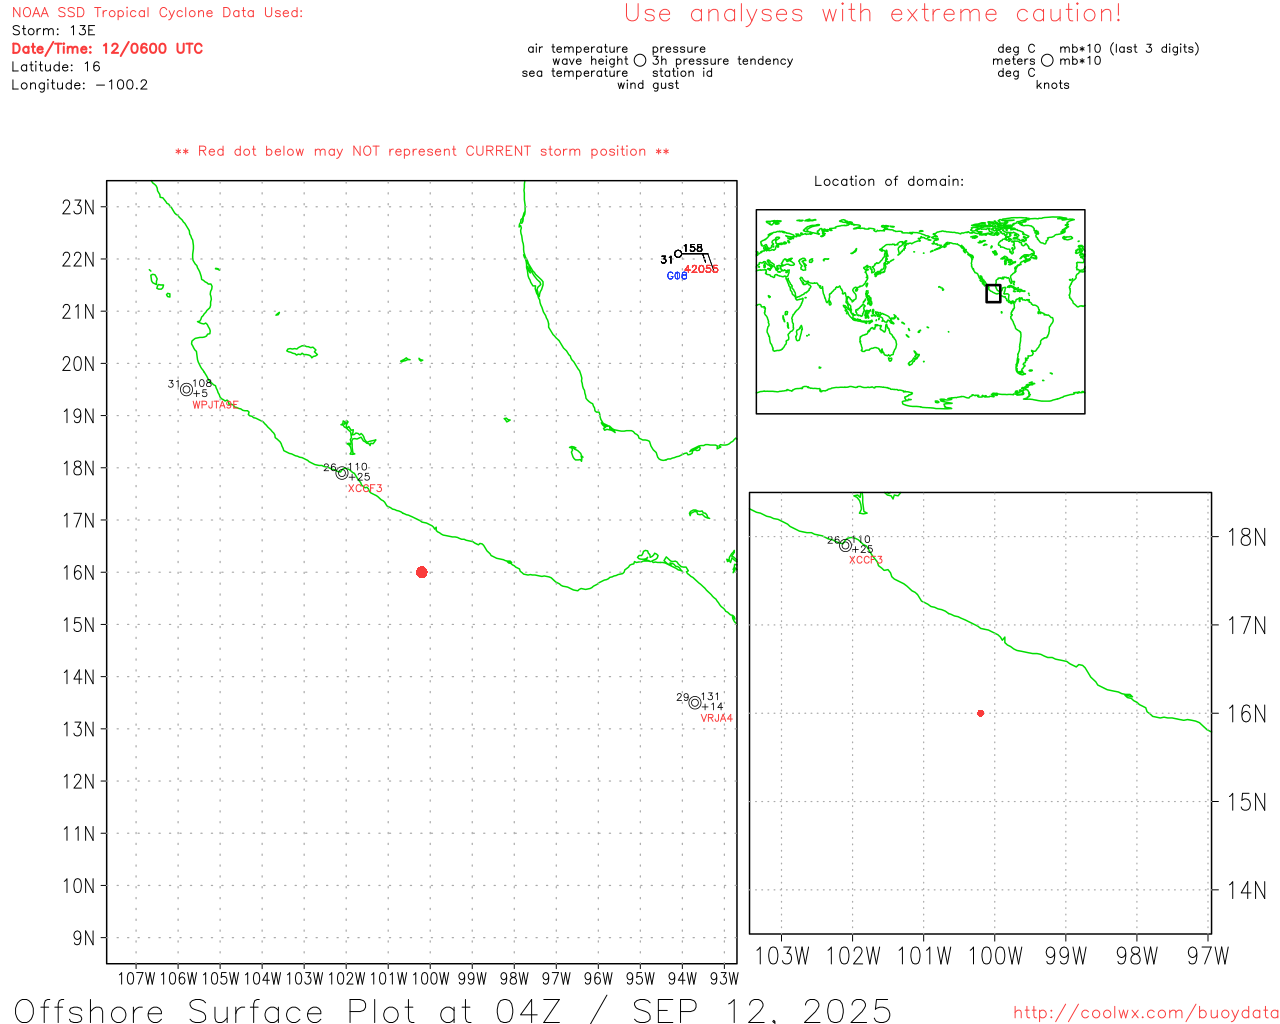Screen dimensions: 1280x1024
Task: Click the 20N latitude axis label
Action: [x=78, y=364]
